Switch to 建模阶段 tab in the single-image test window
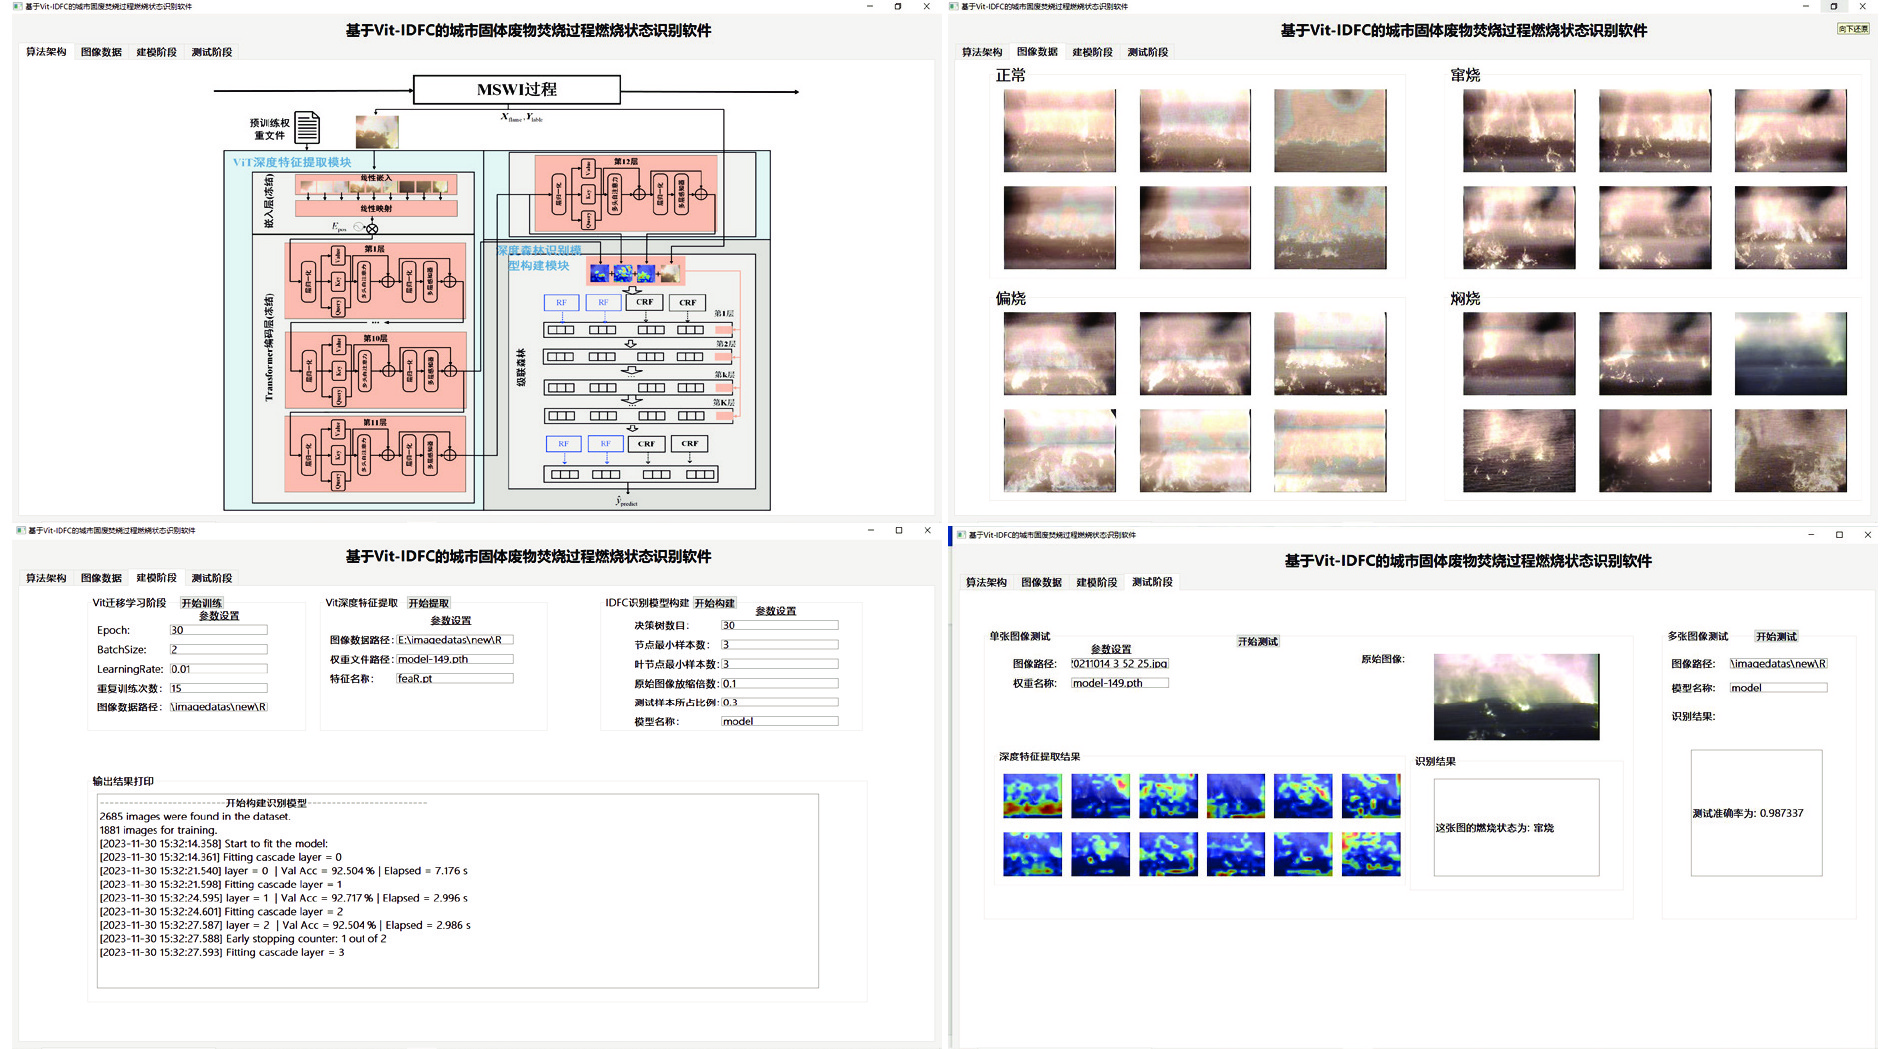Image resolution: width=1890 pixels, height=1049 pixels. (x=1097, y=582)
